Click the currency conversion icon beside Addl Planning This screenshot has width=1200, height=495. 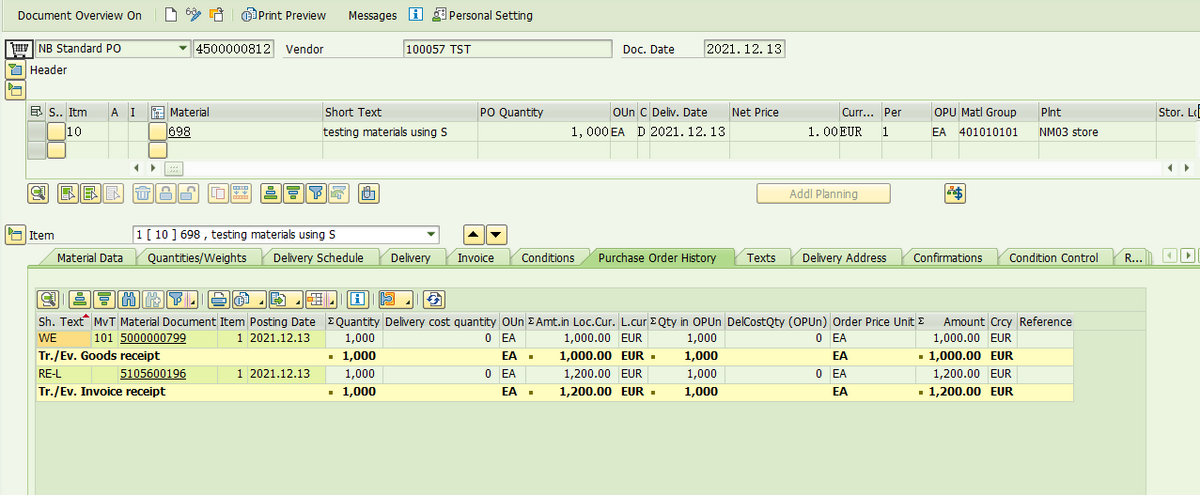(955, 193)
